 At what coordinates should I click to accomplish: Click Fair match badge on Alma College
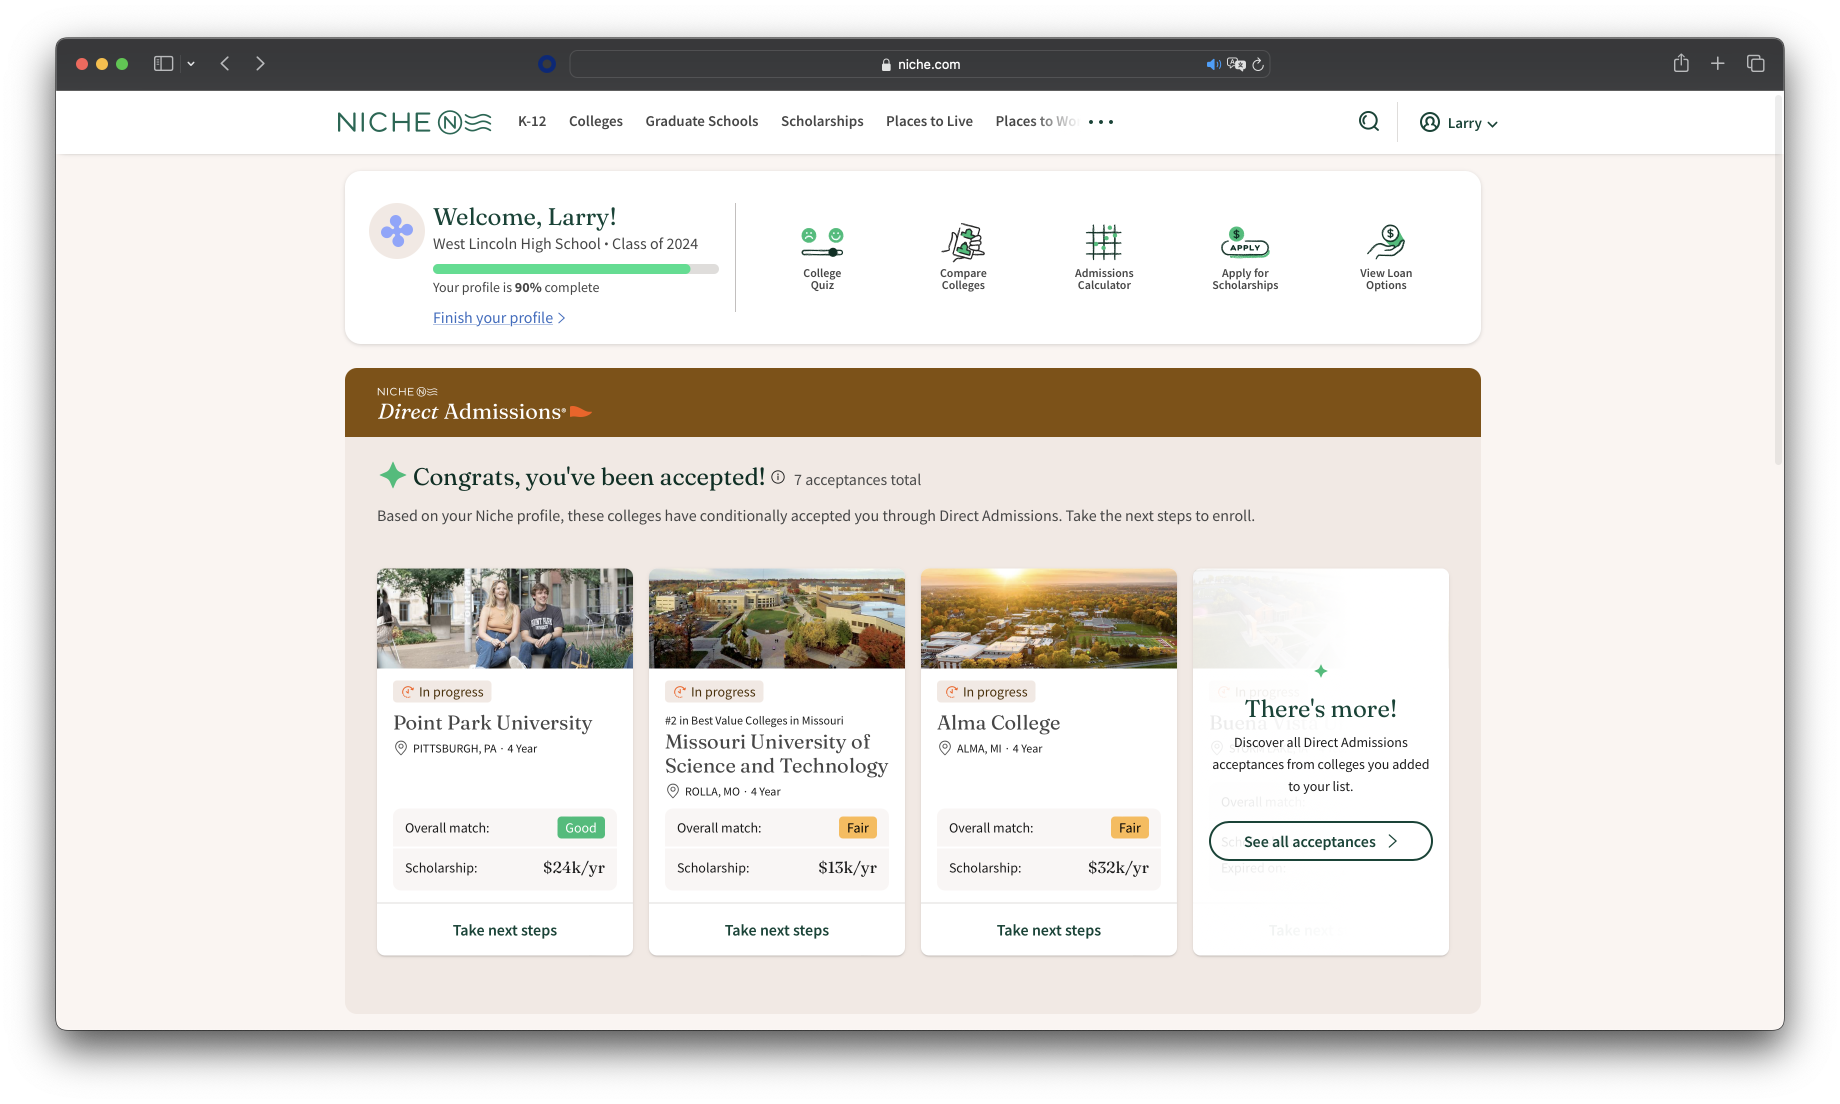(1130, 828)
